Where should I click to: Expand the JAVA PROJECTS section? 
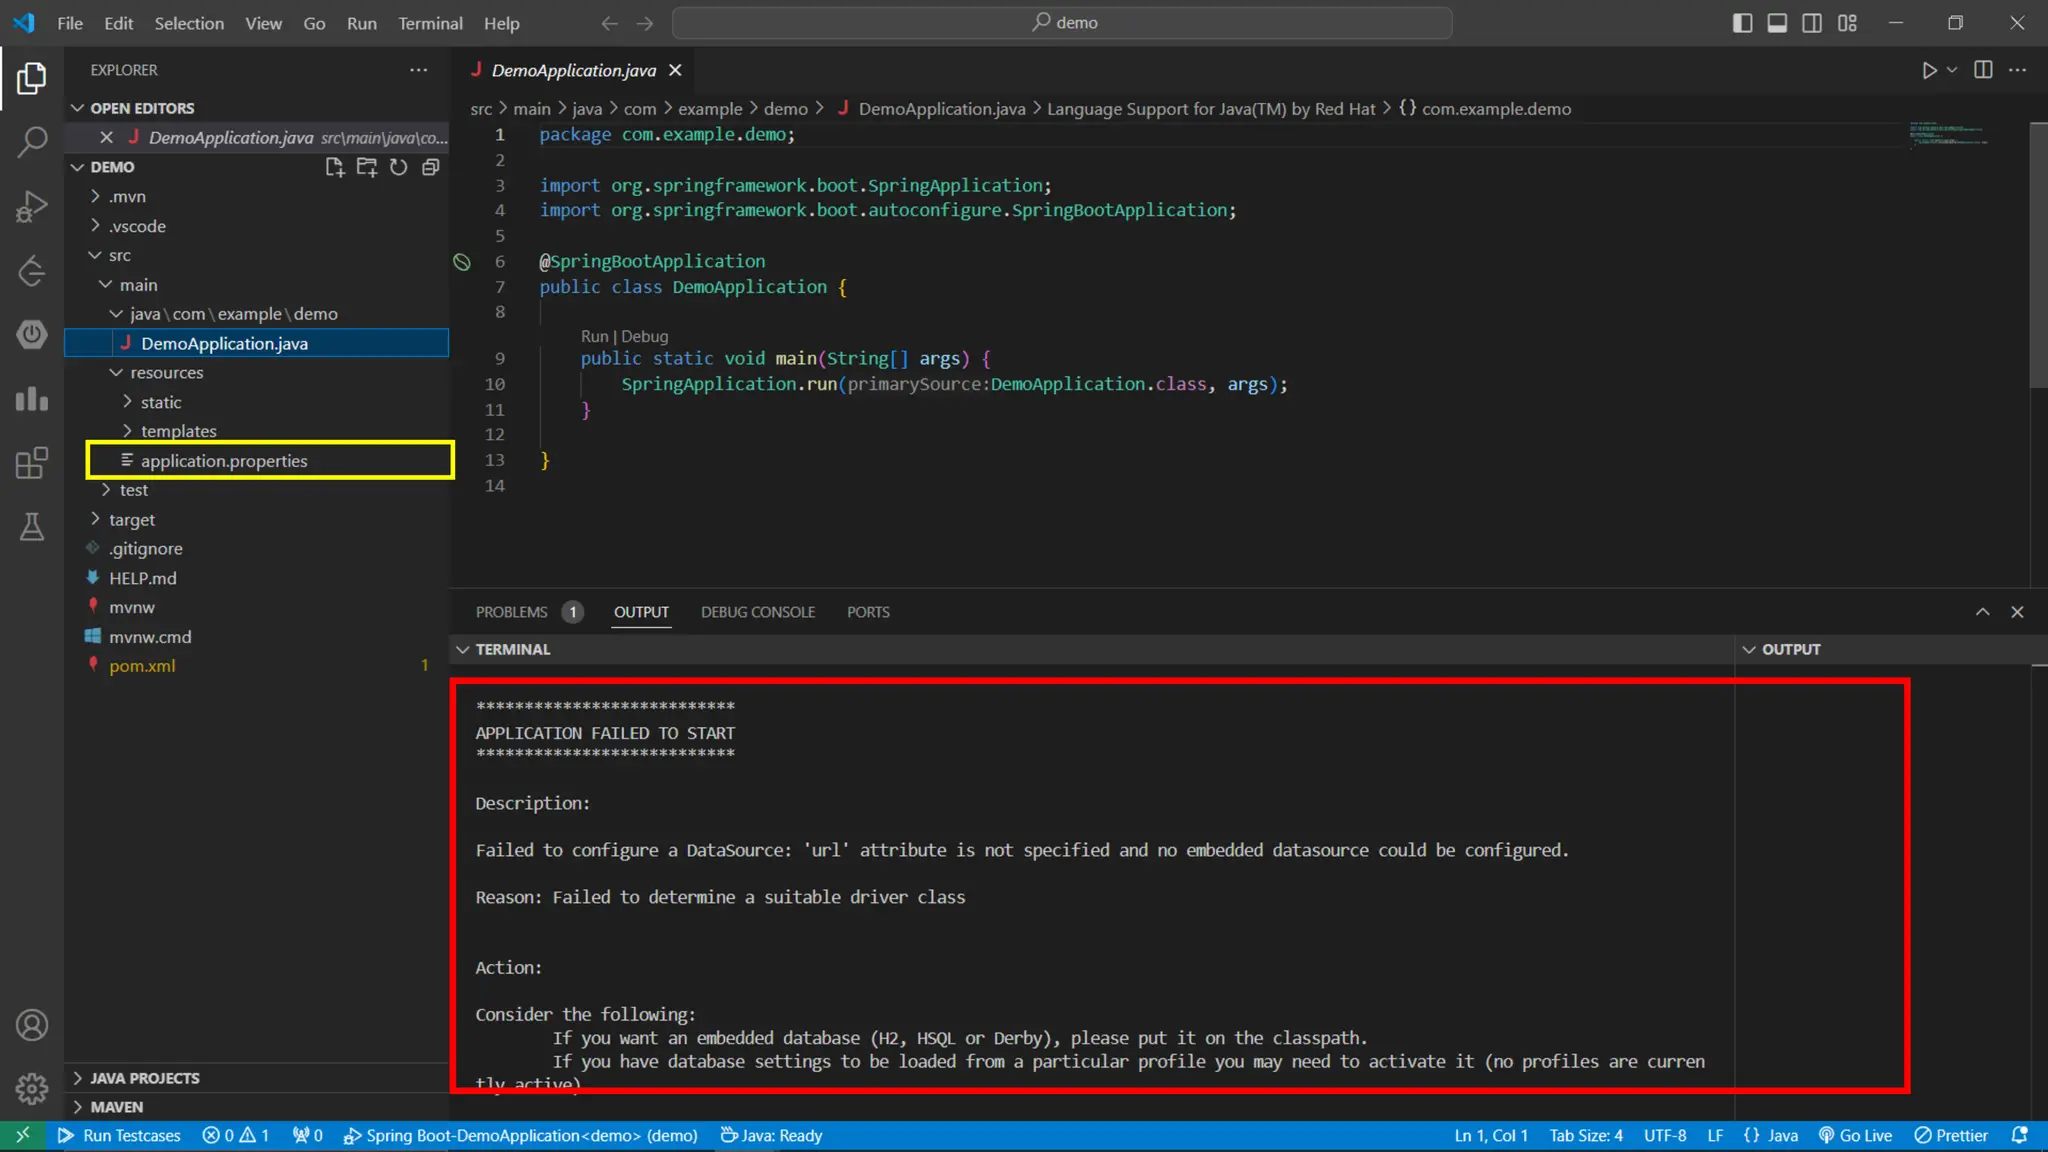[145, 1078]
